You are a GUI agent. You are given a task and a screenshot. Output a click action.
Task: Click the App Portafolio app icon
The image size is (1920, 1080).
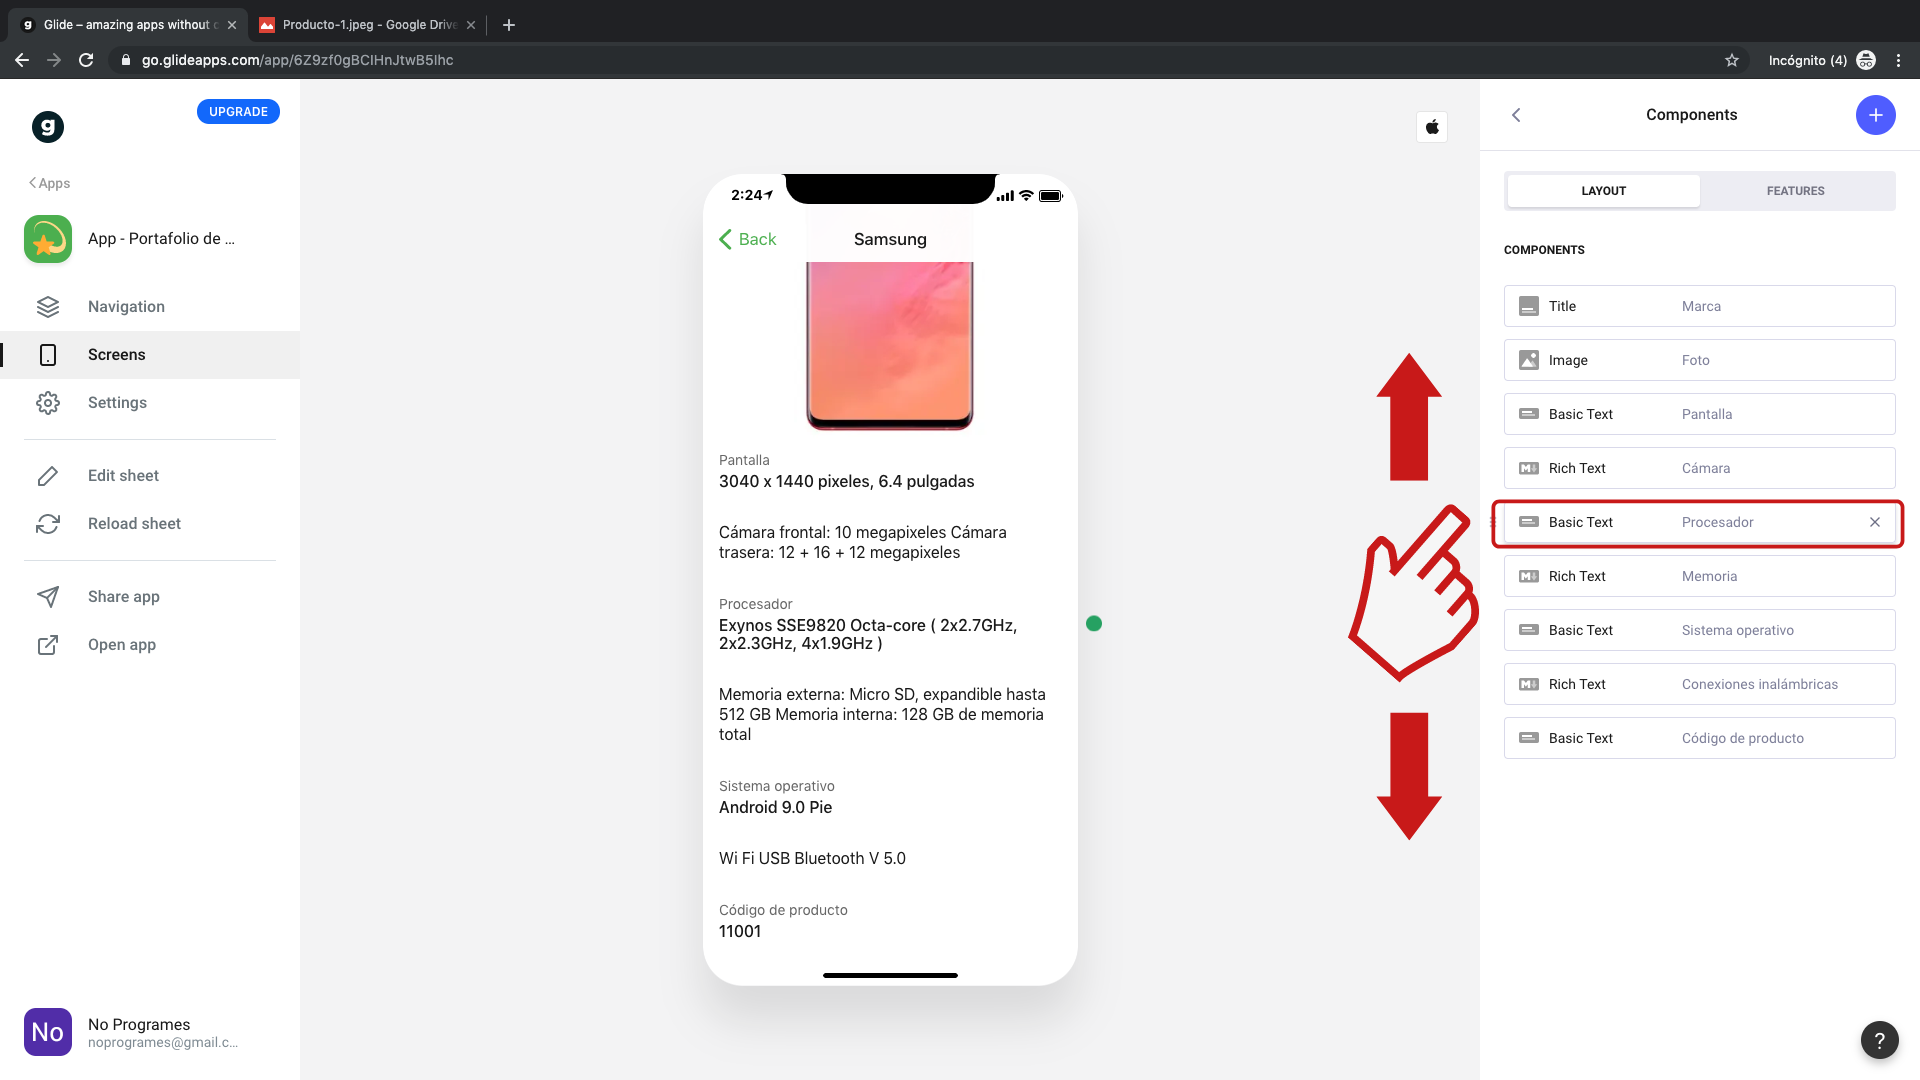pos(48,239)
